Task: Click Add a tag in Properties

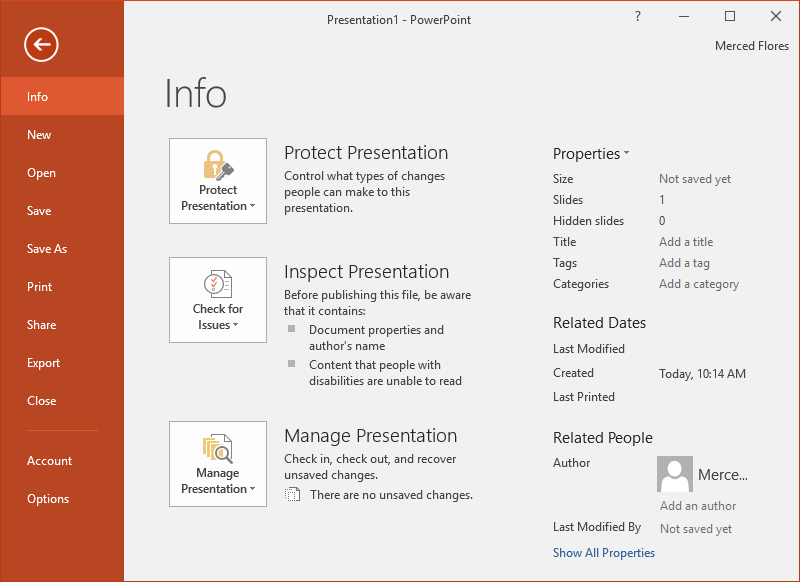Action: 684,262
